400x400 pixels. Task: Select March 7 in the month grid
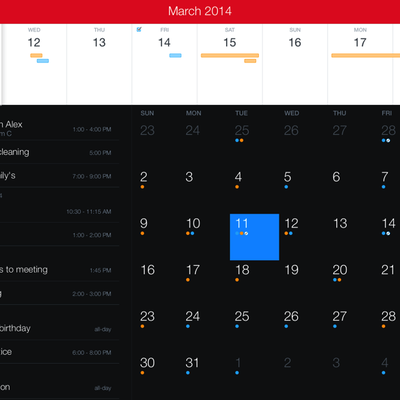pyautogui.click(x=385, y=177)
